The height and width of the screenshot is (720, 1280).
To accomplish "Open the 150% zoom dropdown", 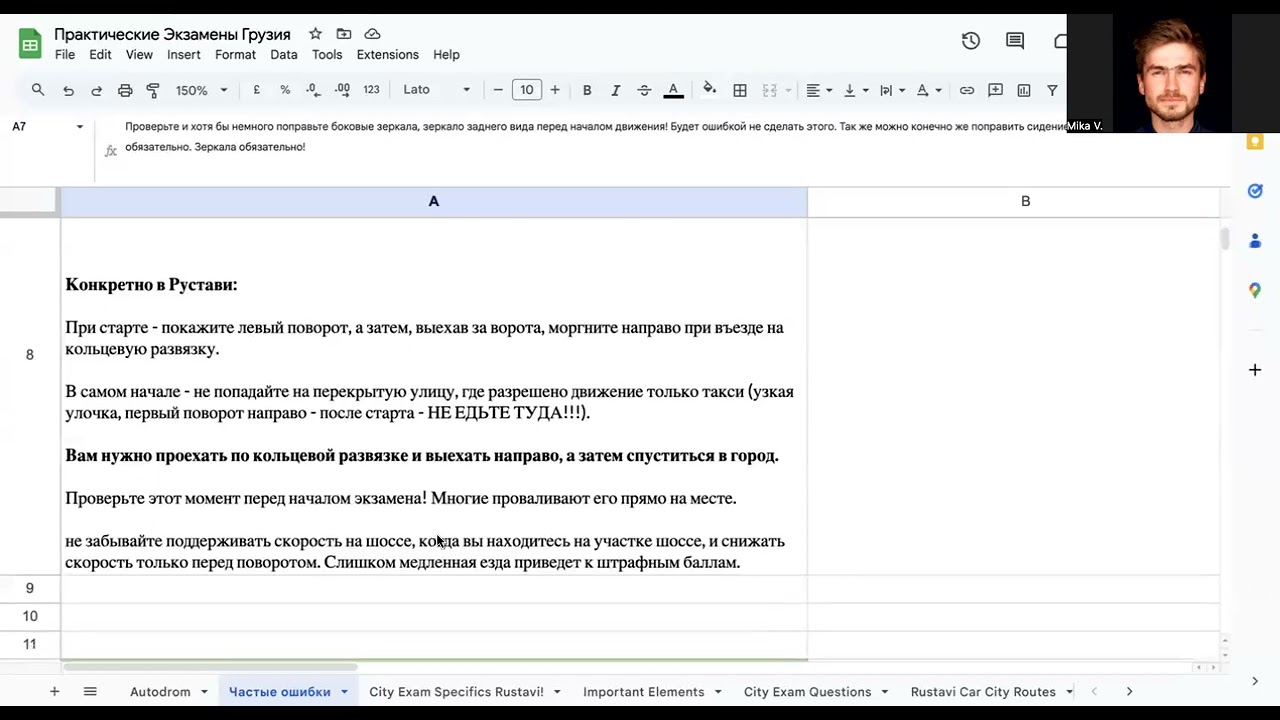I will click(x=202, y=90).
